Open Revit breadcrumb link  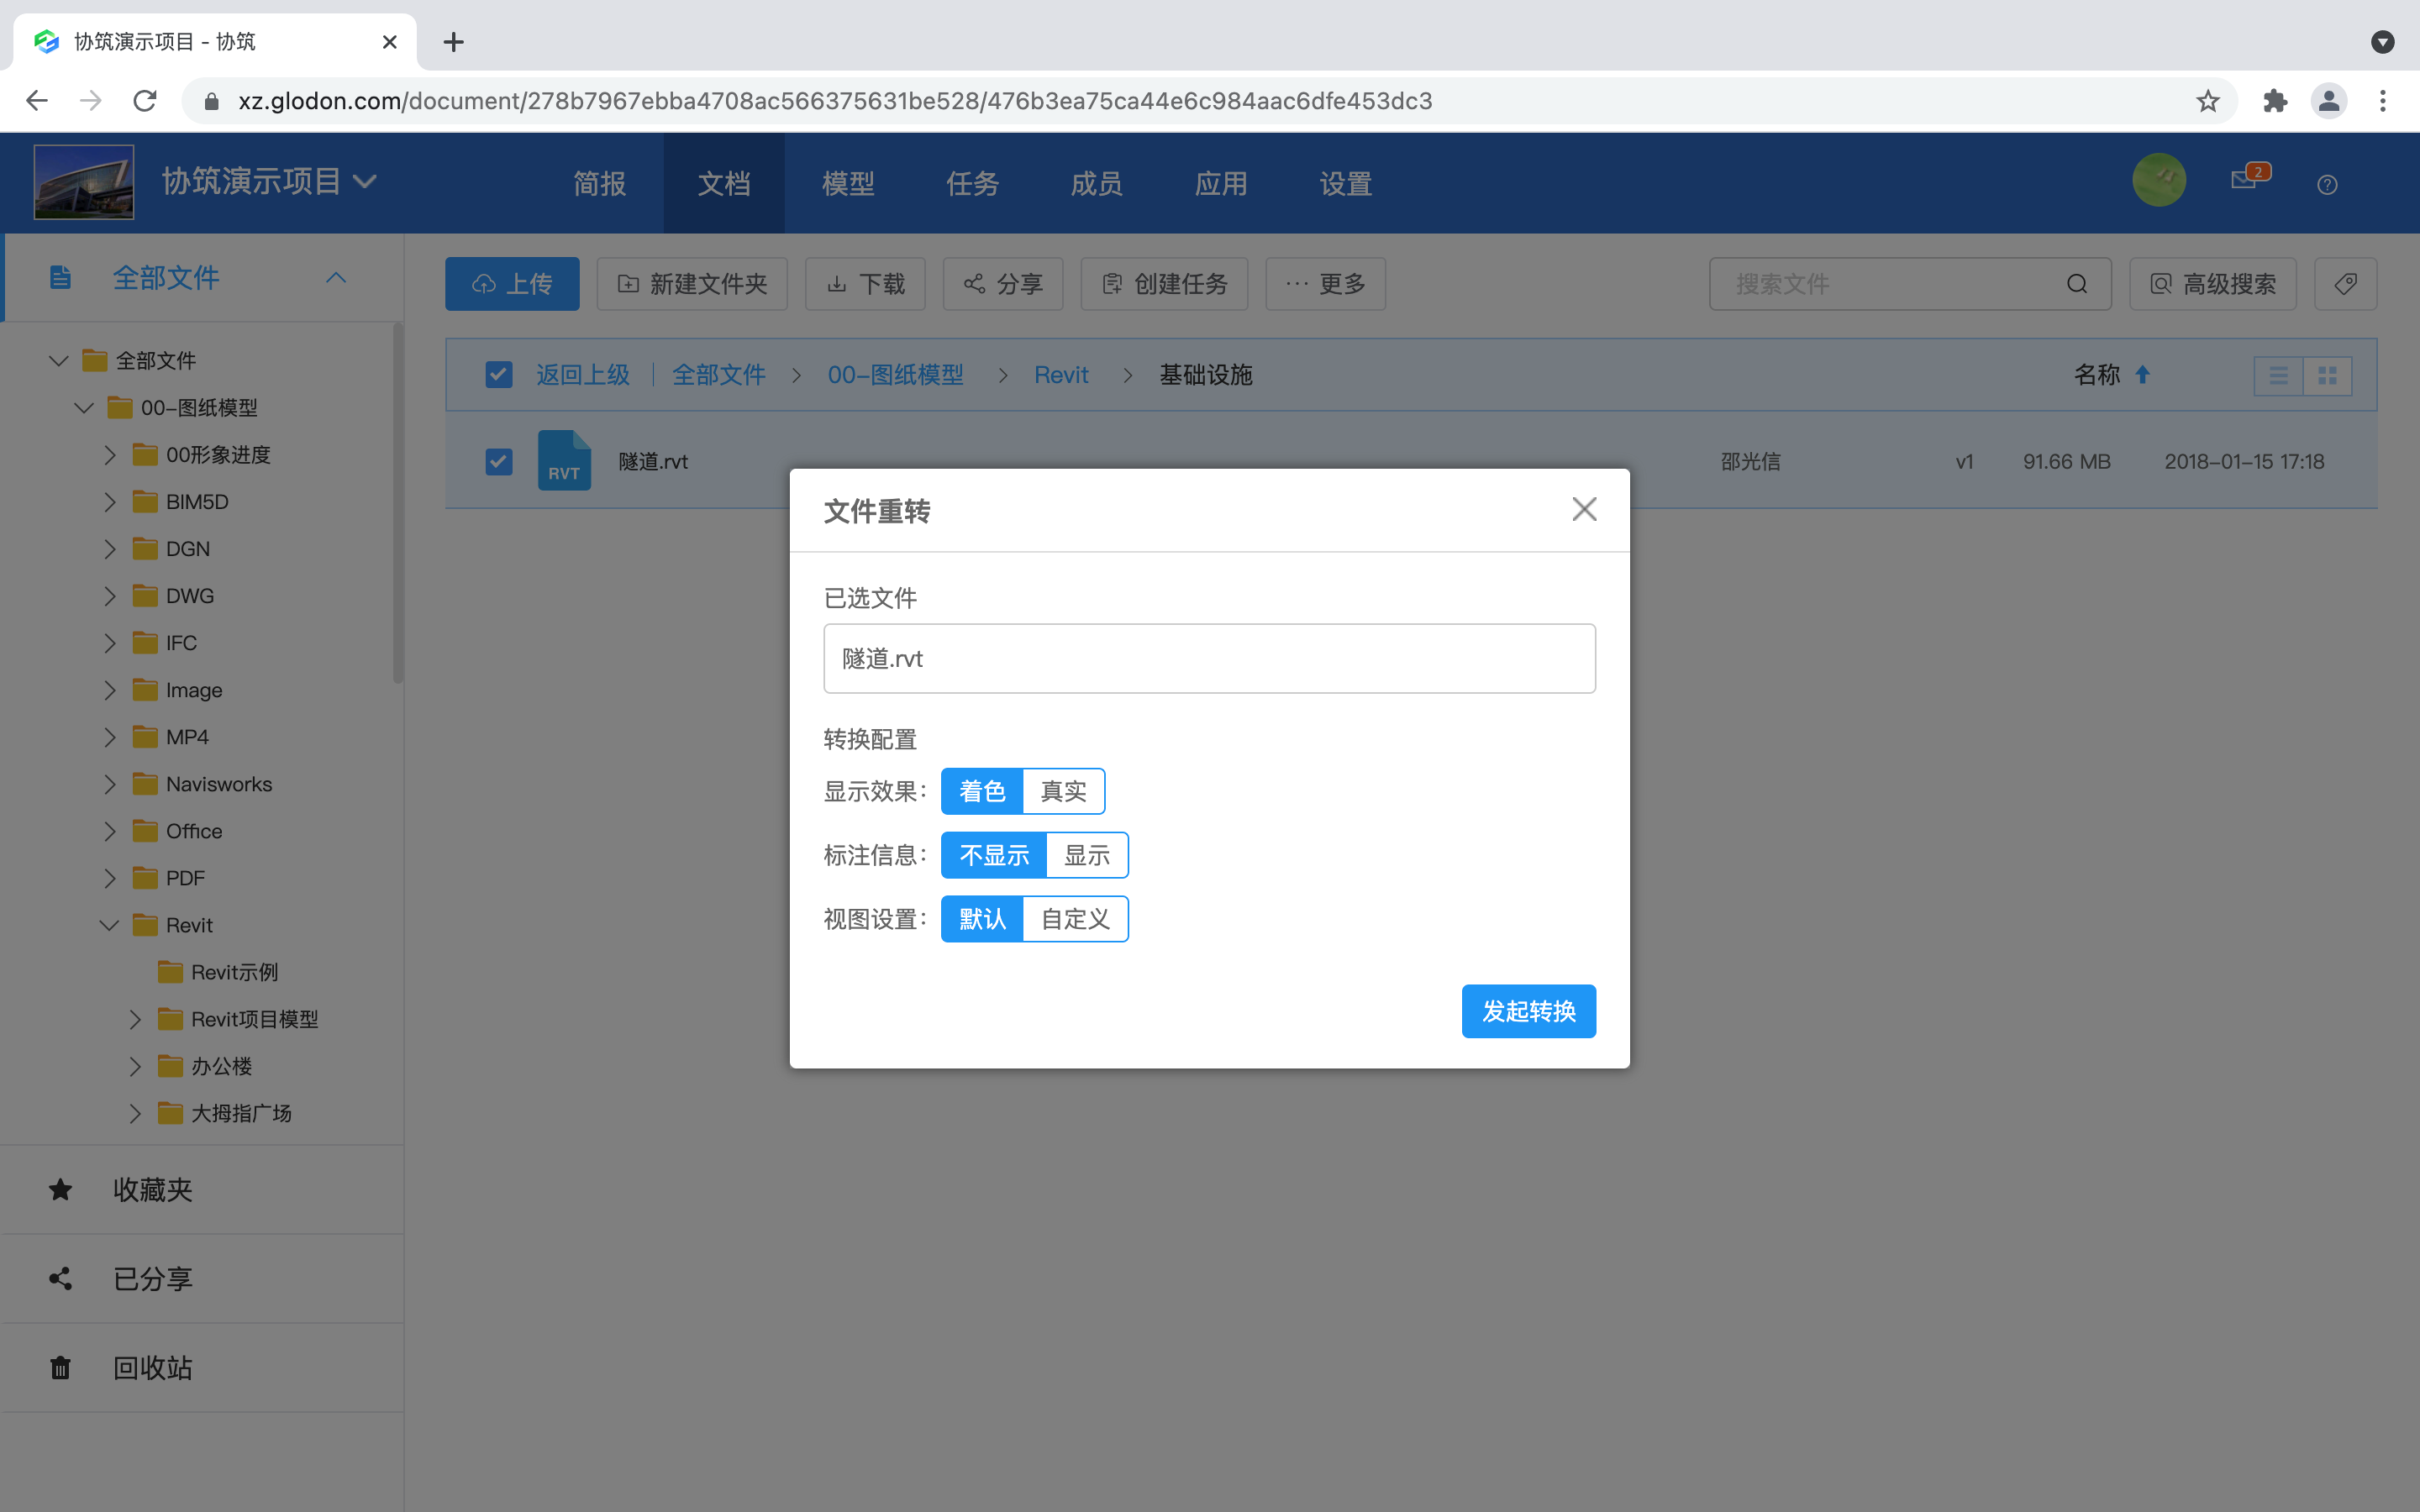(x=1061, y=374)
